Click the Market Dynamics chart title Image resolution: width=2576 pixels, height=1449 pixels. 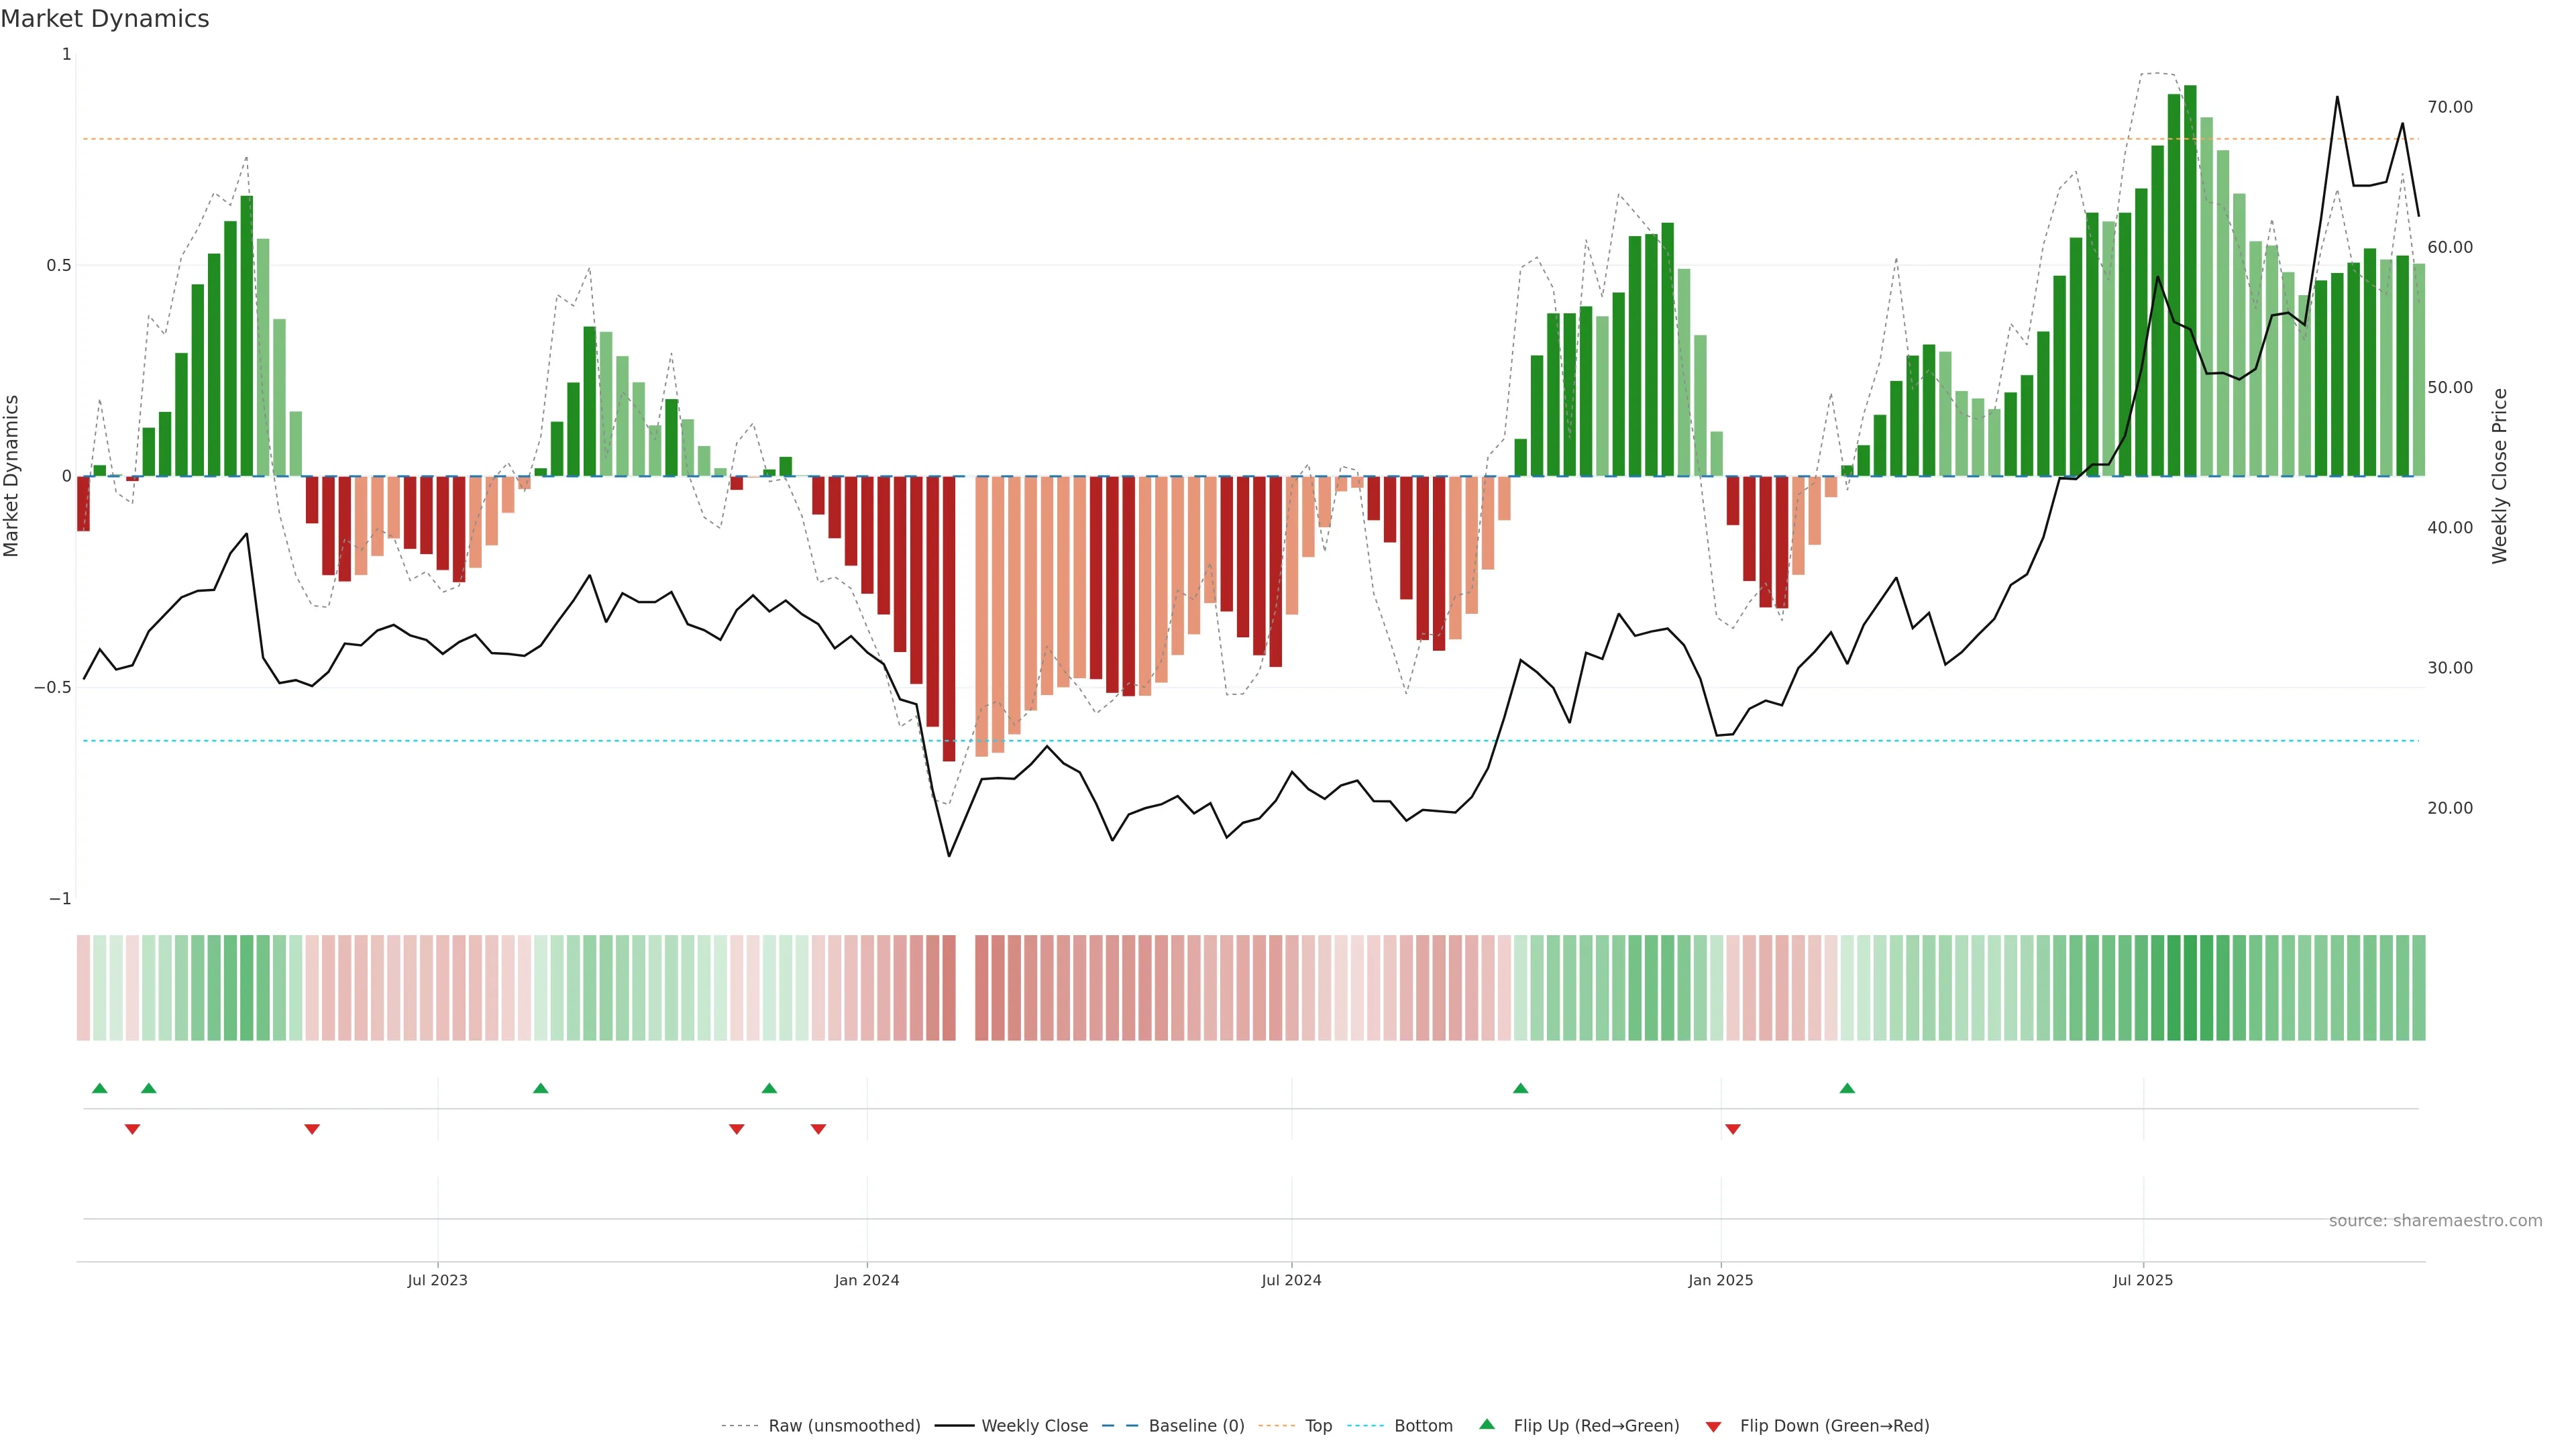105,19
